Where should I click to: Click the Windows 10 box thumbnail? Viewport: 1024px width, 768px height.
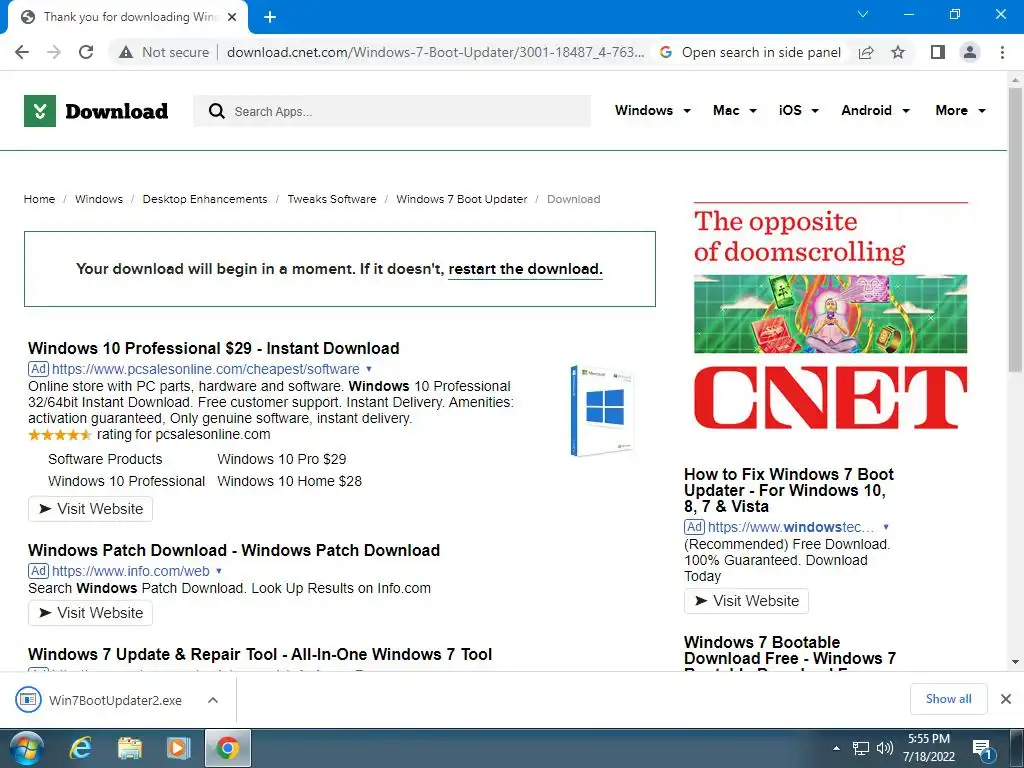coord(601,410)
